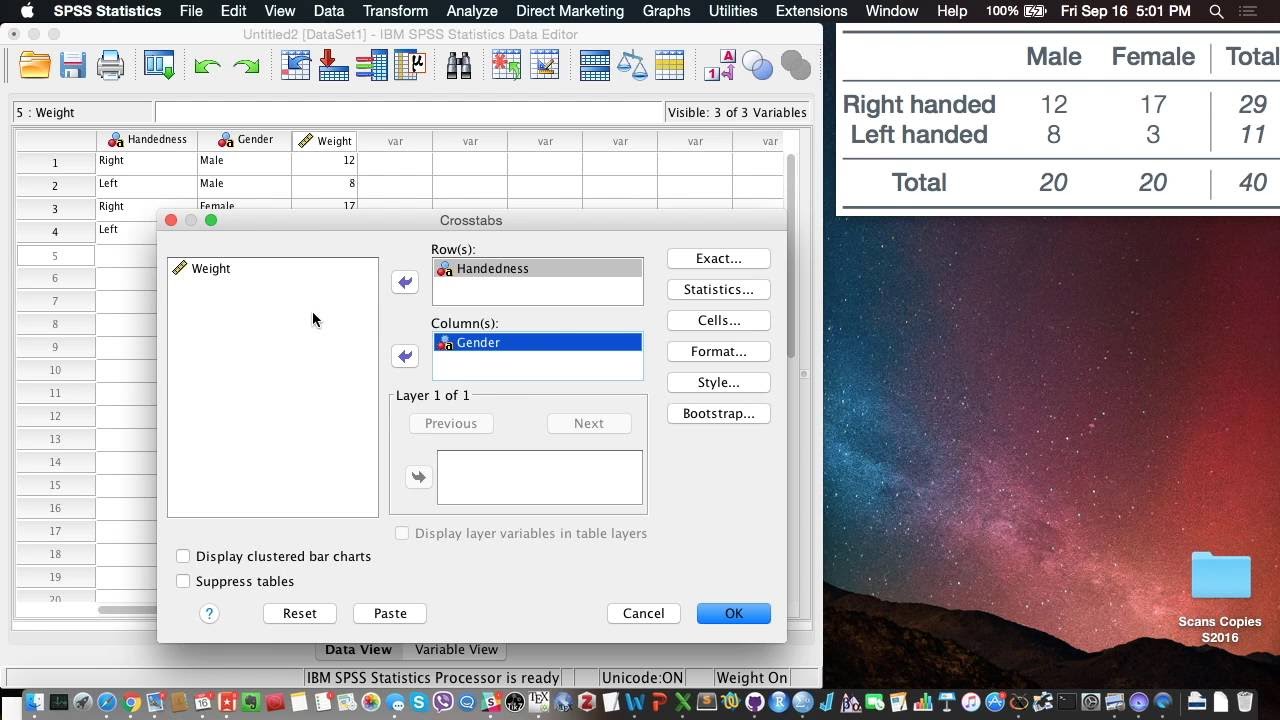The width and height of the screenshot is (1280, 720).
Task: Select Weight in the variable source list
Action: coord(272,268)
